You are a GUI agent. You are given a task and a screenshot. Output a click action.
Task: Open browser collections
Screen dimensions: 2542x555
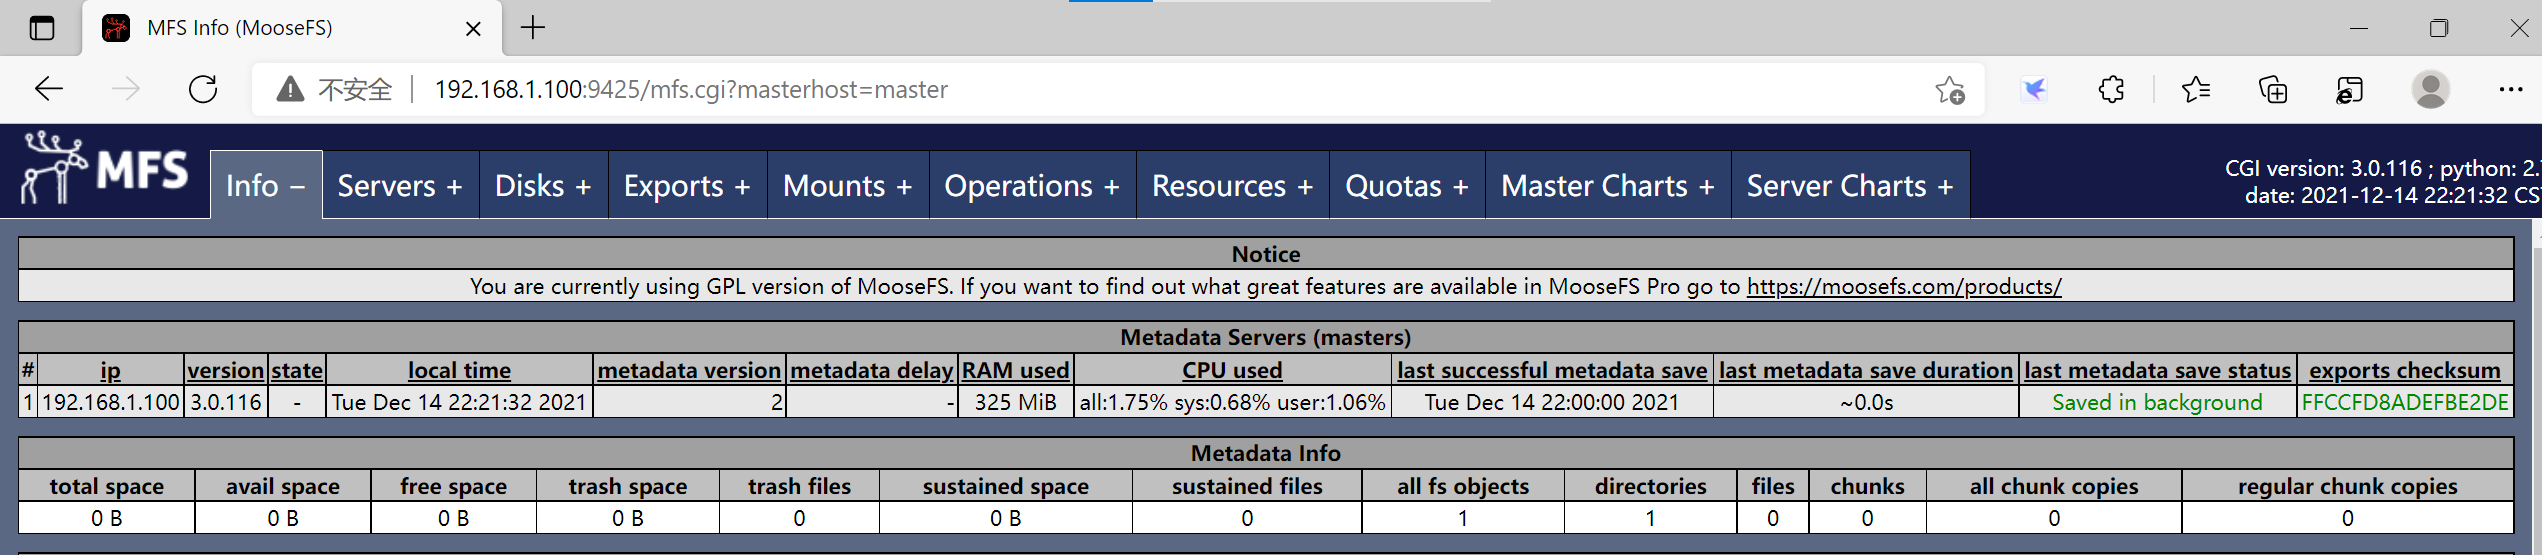2273,90
